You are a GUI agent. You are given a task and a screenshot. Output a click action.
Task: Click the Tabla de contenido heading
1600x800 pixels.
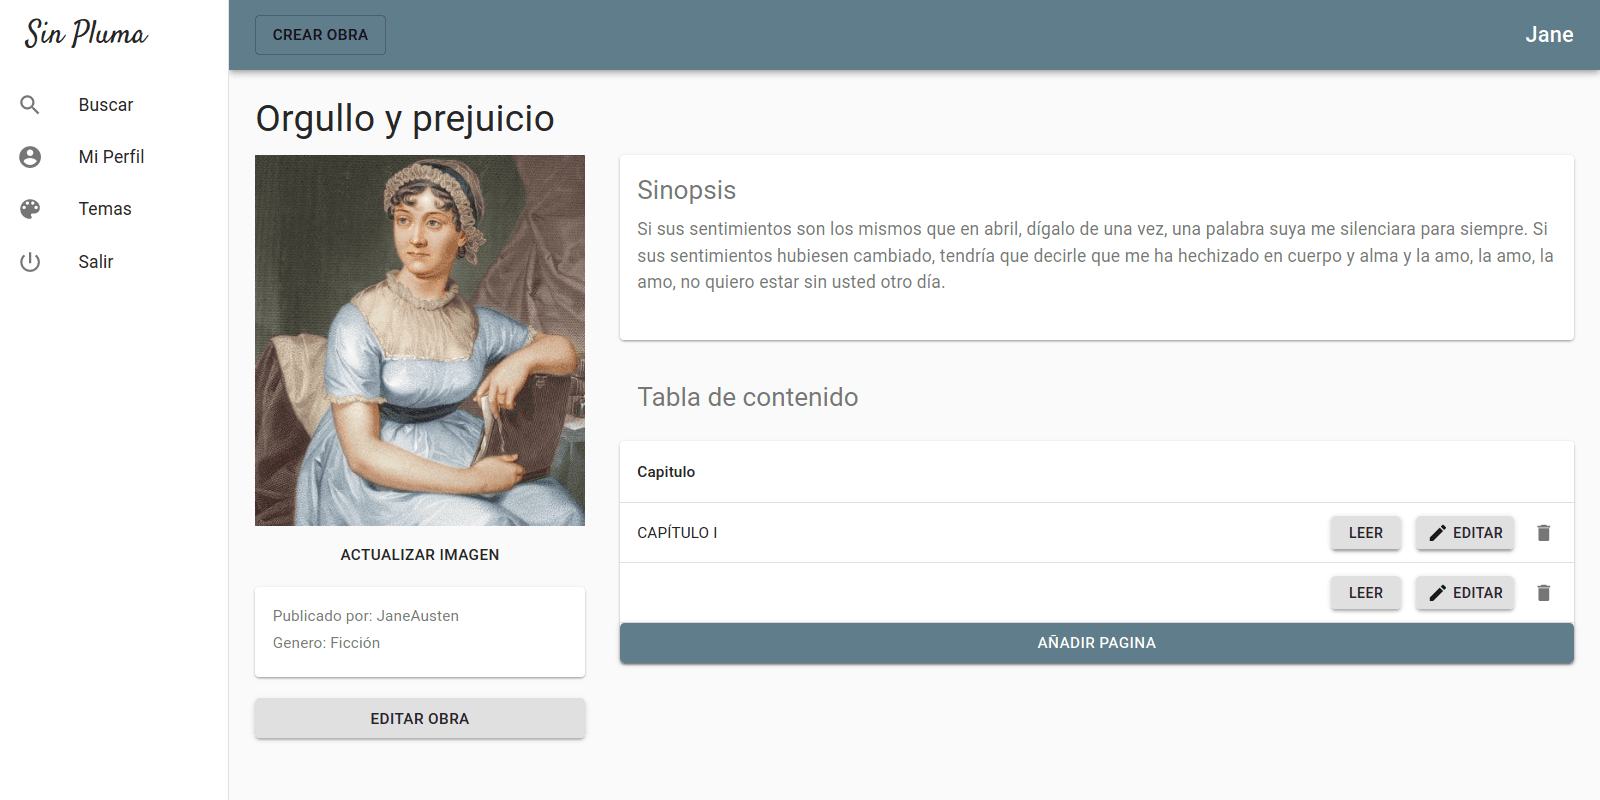(748, 397)
